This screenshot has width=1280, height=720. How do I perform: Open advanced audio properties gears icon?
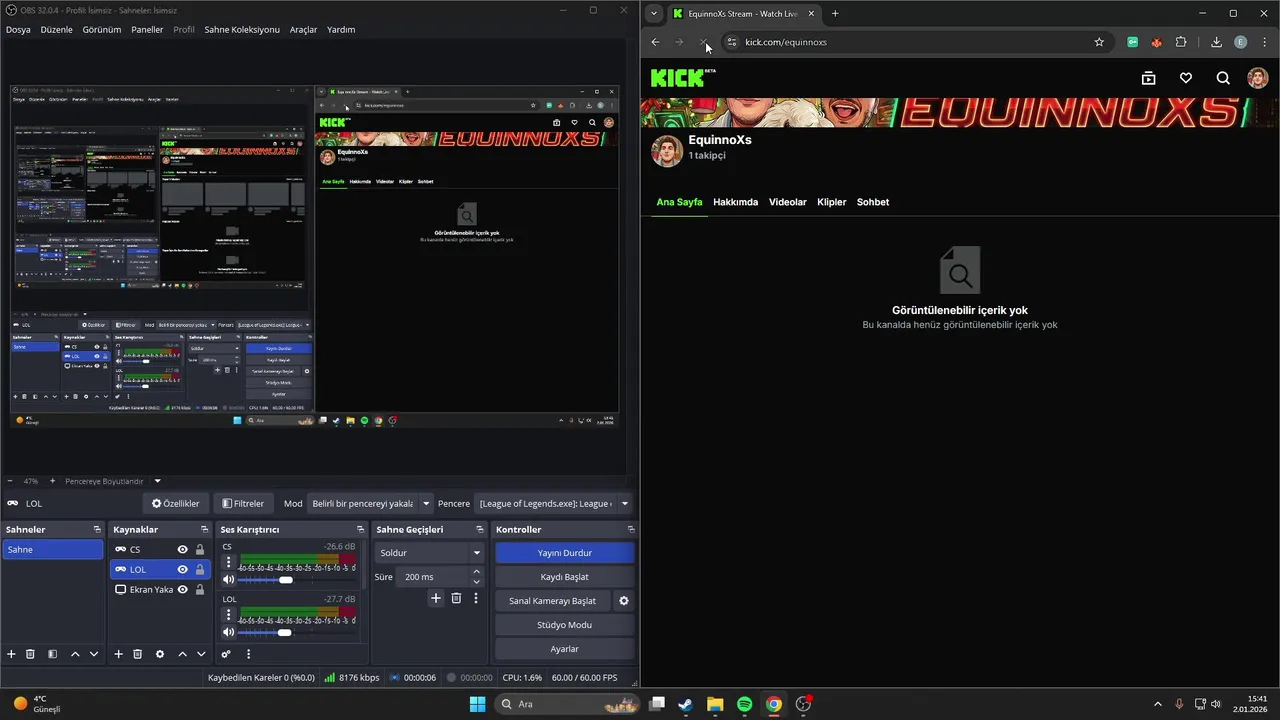(226, 654)
